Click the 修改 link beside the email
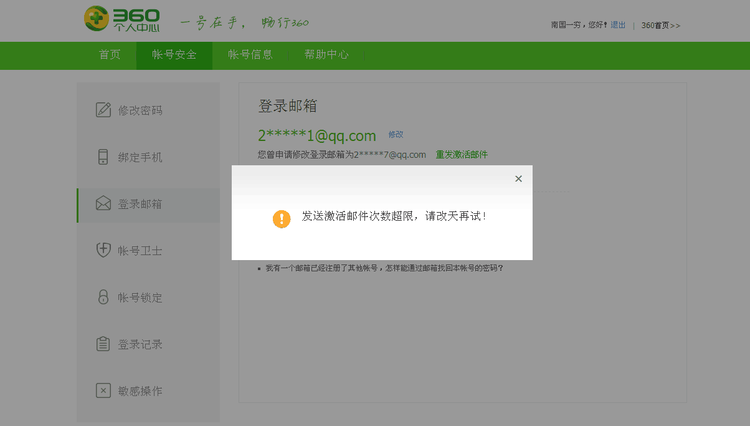 click(x=396, y=134)
